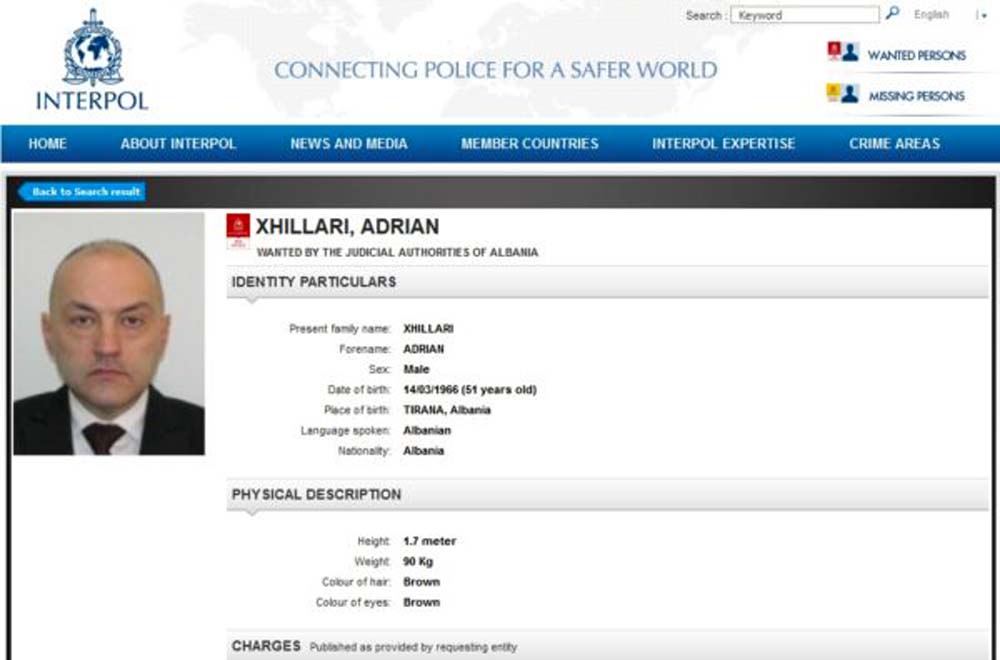This screenshot has height=660, width=1000.
Task: Navigate to CRIME AREAS
Action: [x=894, y=143]
